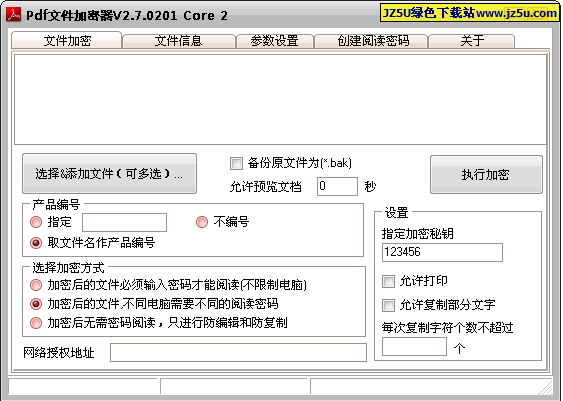This screenshot has height=401, width=563.
Task: Open the 关于 tab
Action: tap(471, 41)
